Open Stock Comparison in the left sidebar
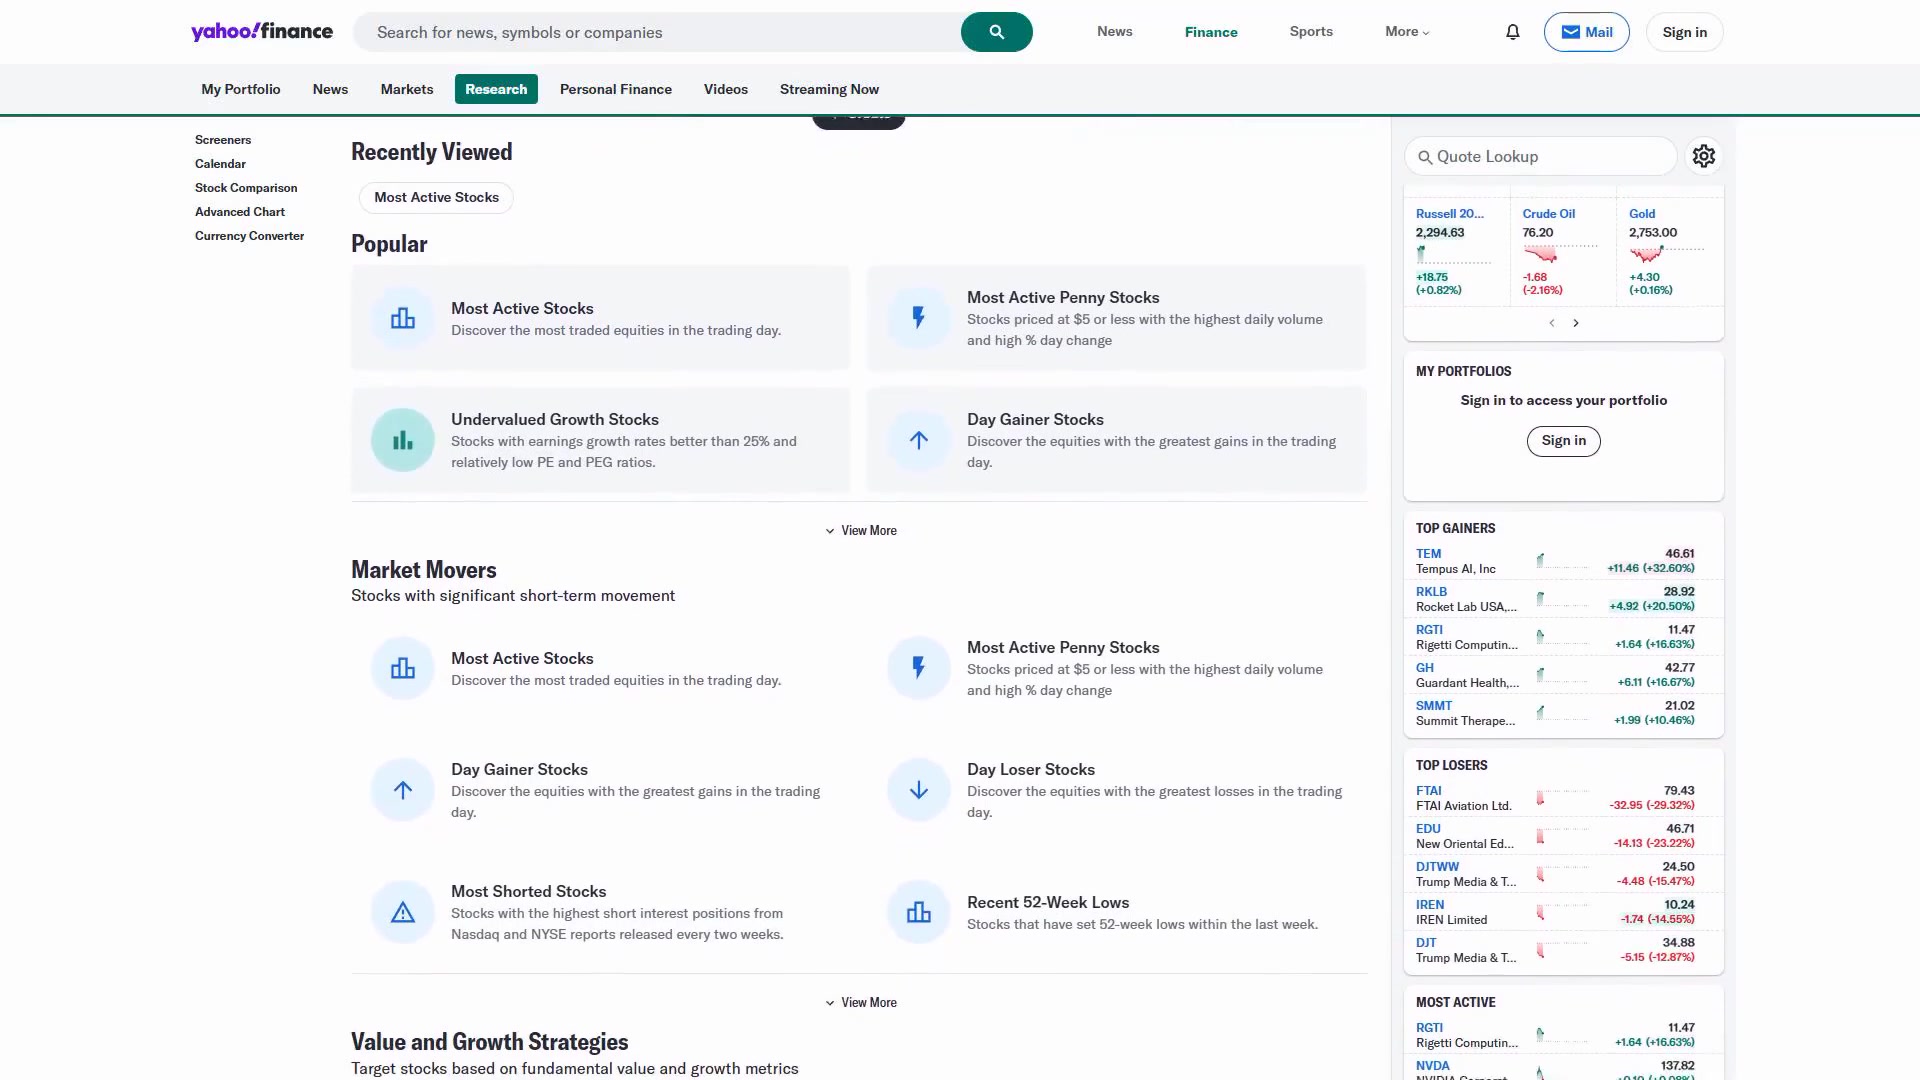 click(x=246, y=188)
